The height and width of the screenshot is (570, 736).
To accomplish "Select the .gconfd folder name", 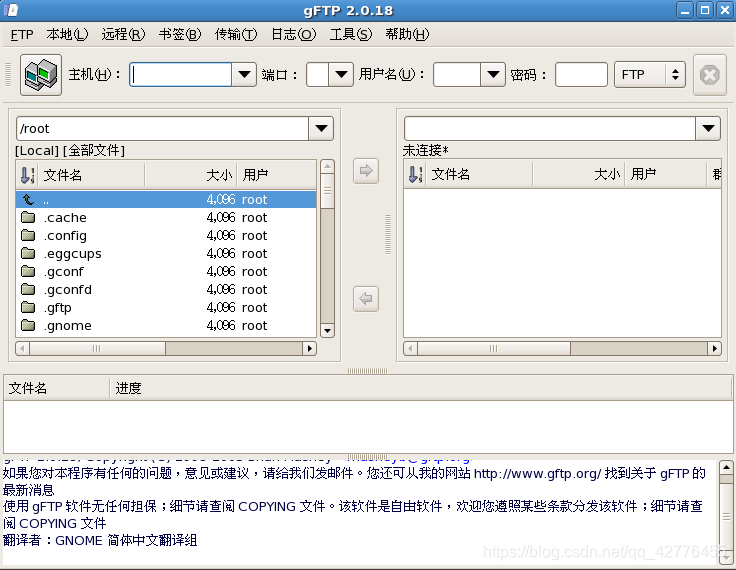I will pyautogui.click(x=68, y=290).
